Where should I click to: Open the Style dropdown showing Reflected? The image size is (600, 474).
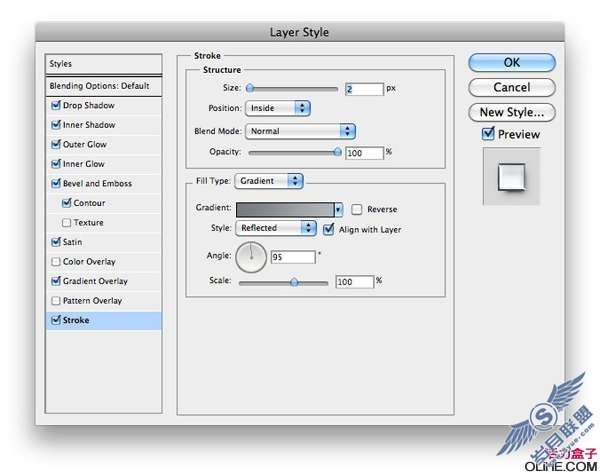[276, 228]
